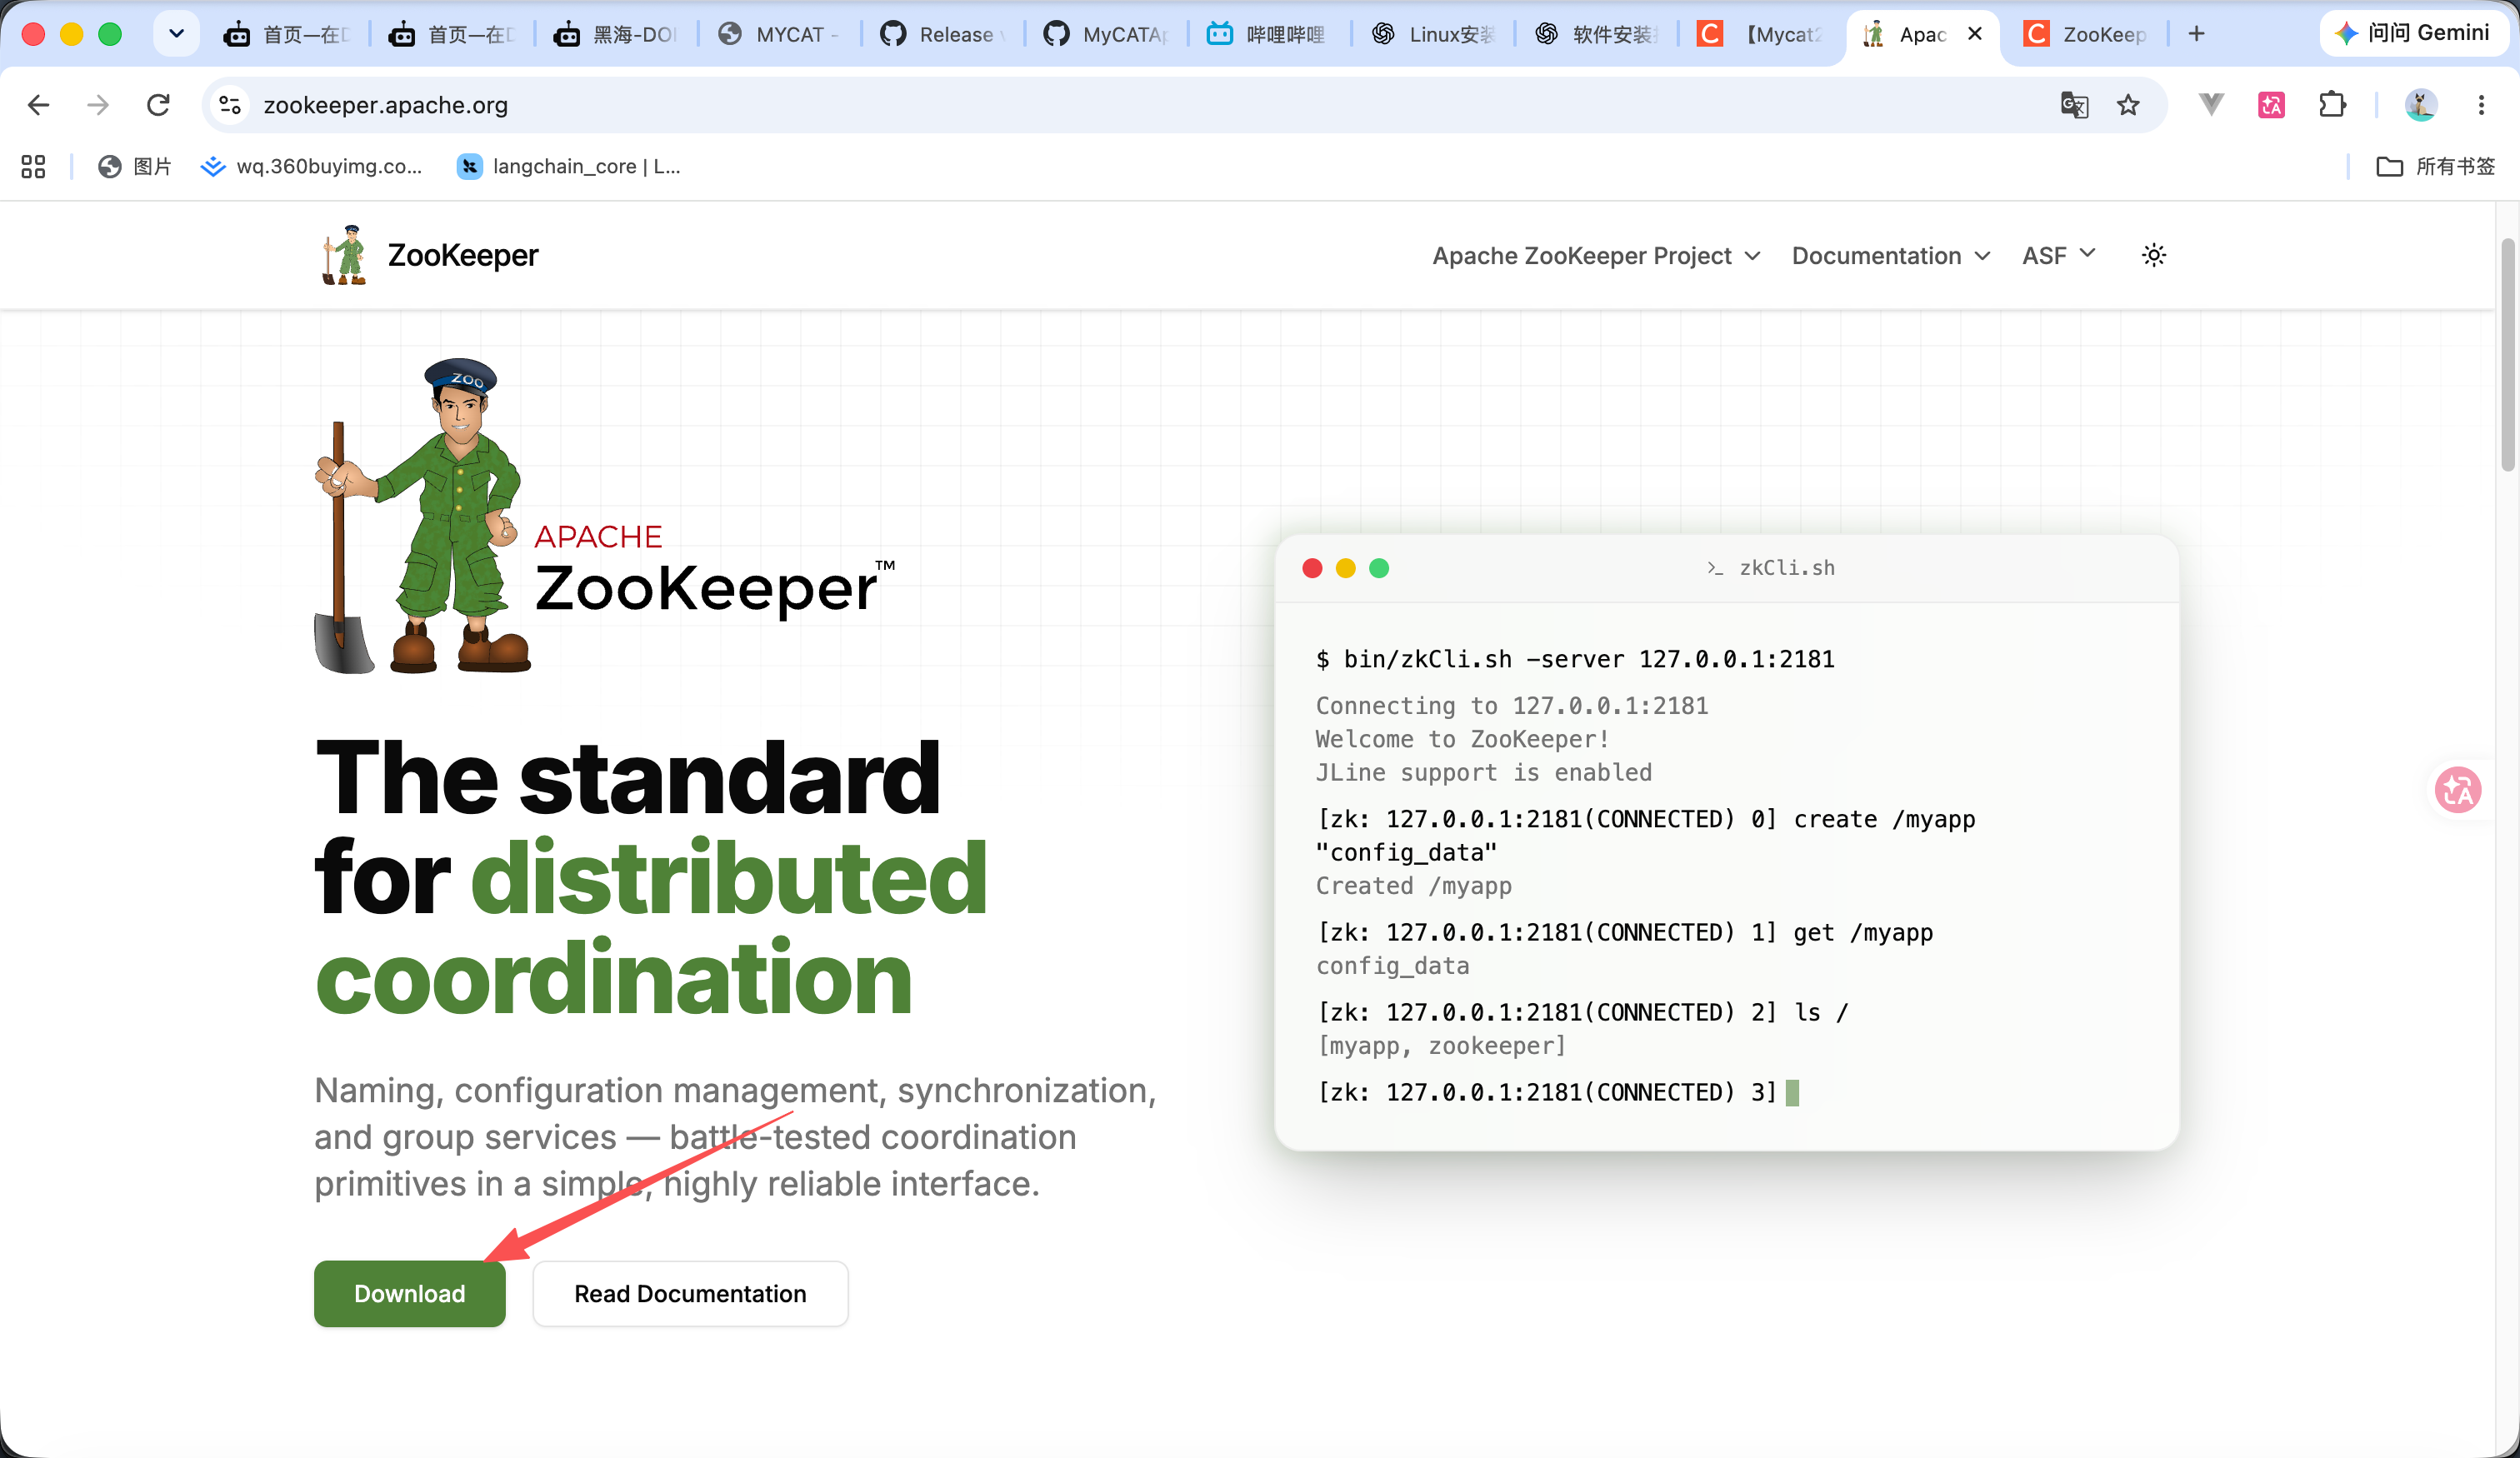2520x1458 pixels.
Task: Click the floating pink translate button
Action: 2458,789
